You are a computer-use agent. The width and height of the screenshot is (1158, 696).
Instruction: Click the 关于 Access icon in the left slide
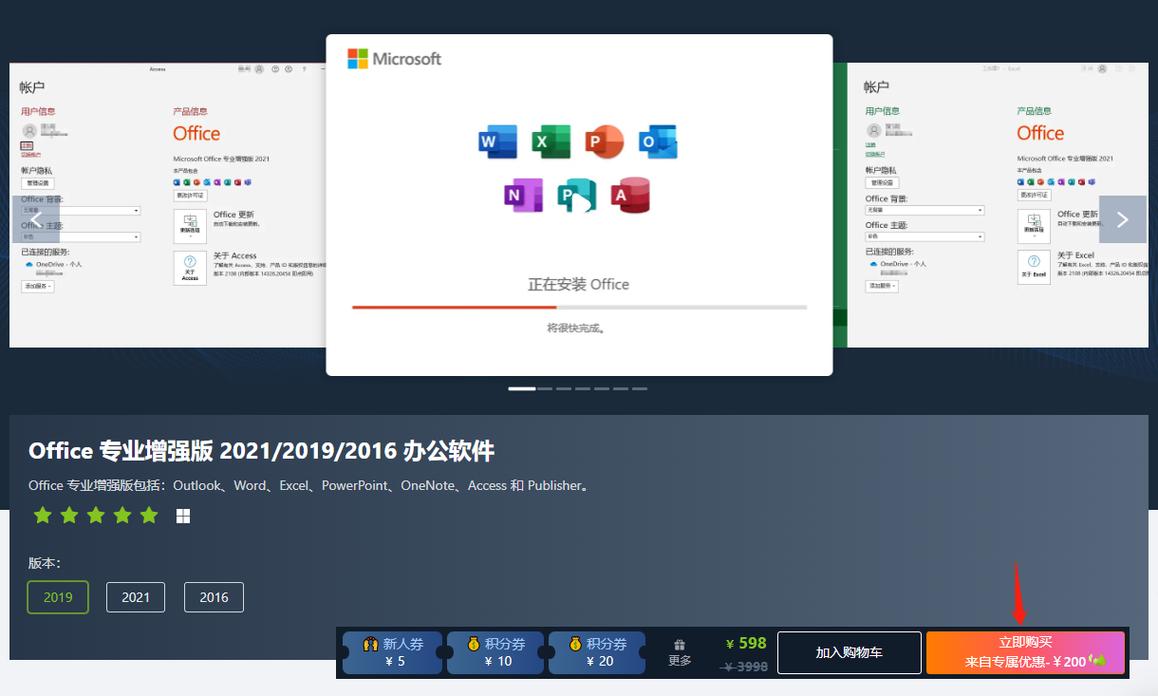pyautogui.click(x=190, y=268)
